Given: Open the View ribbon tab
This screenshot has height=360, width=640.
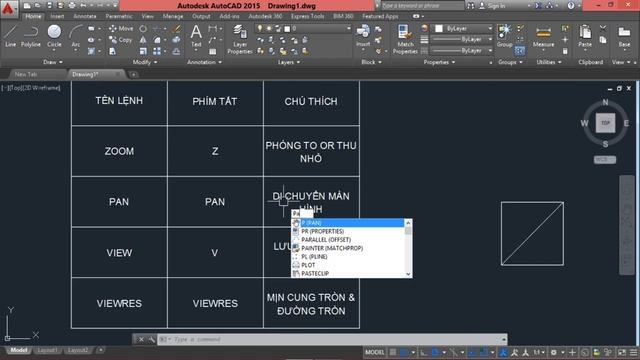Looking at the screenshot, I should pos(147,16).
